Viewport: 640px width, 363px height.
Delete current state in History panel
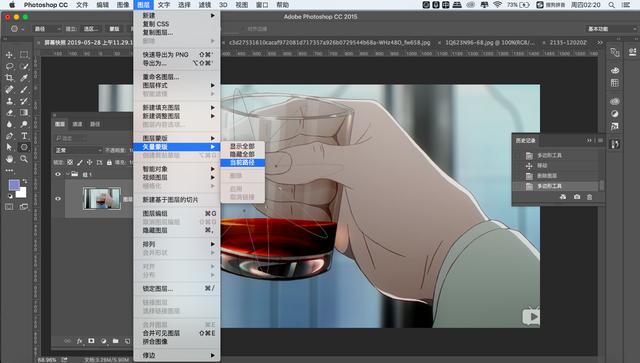589,197
